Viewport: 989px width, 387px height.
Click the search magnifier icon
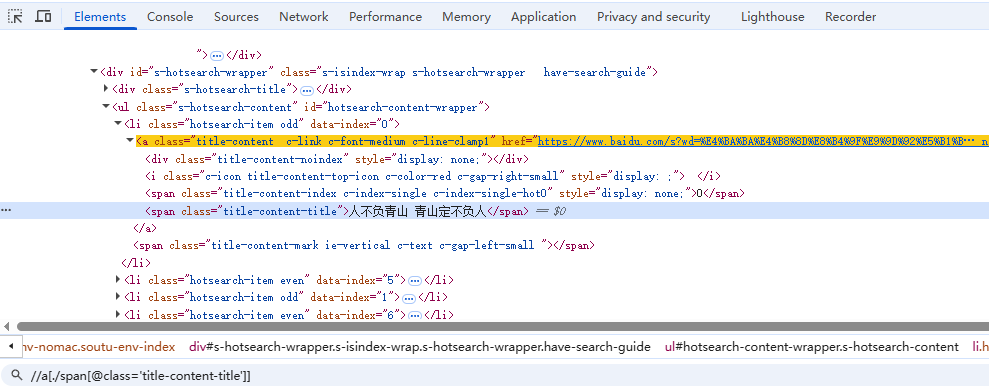click(x=16, y=376)
